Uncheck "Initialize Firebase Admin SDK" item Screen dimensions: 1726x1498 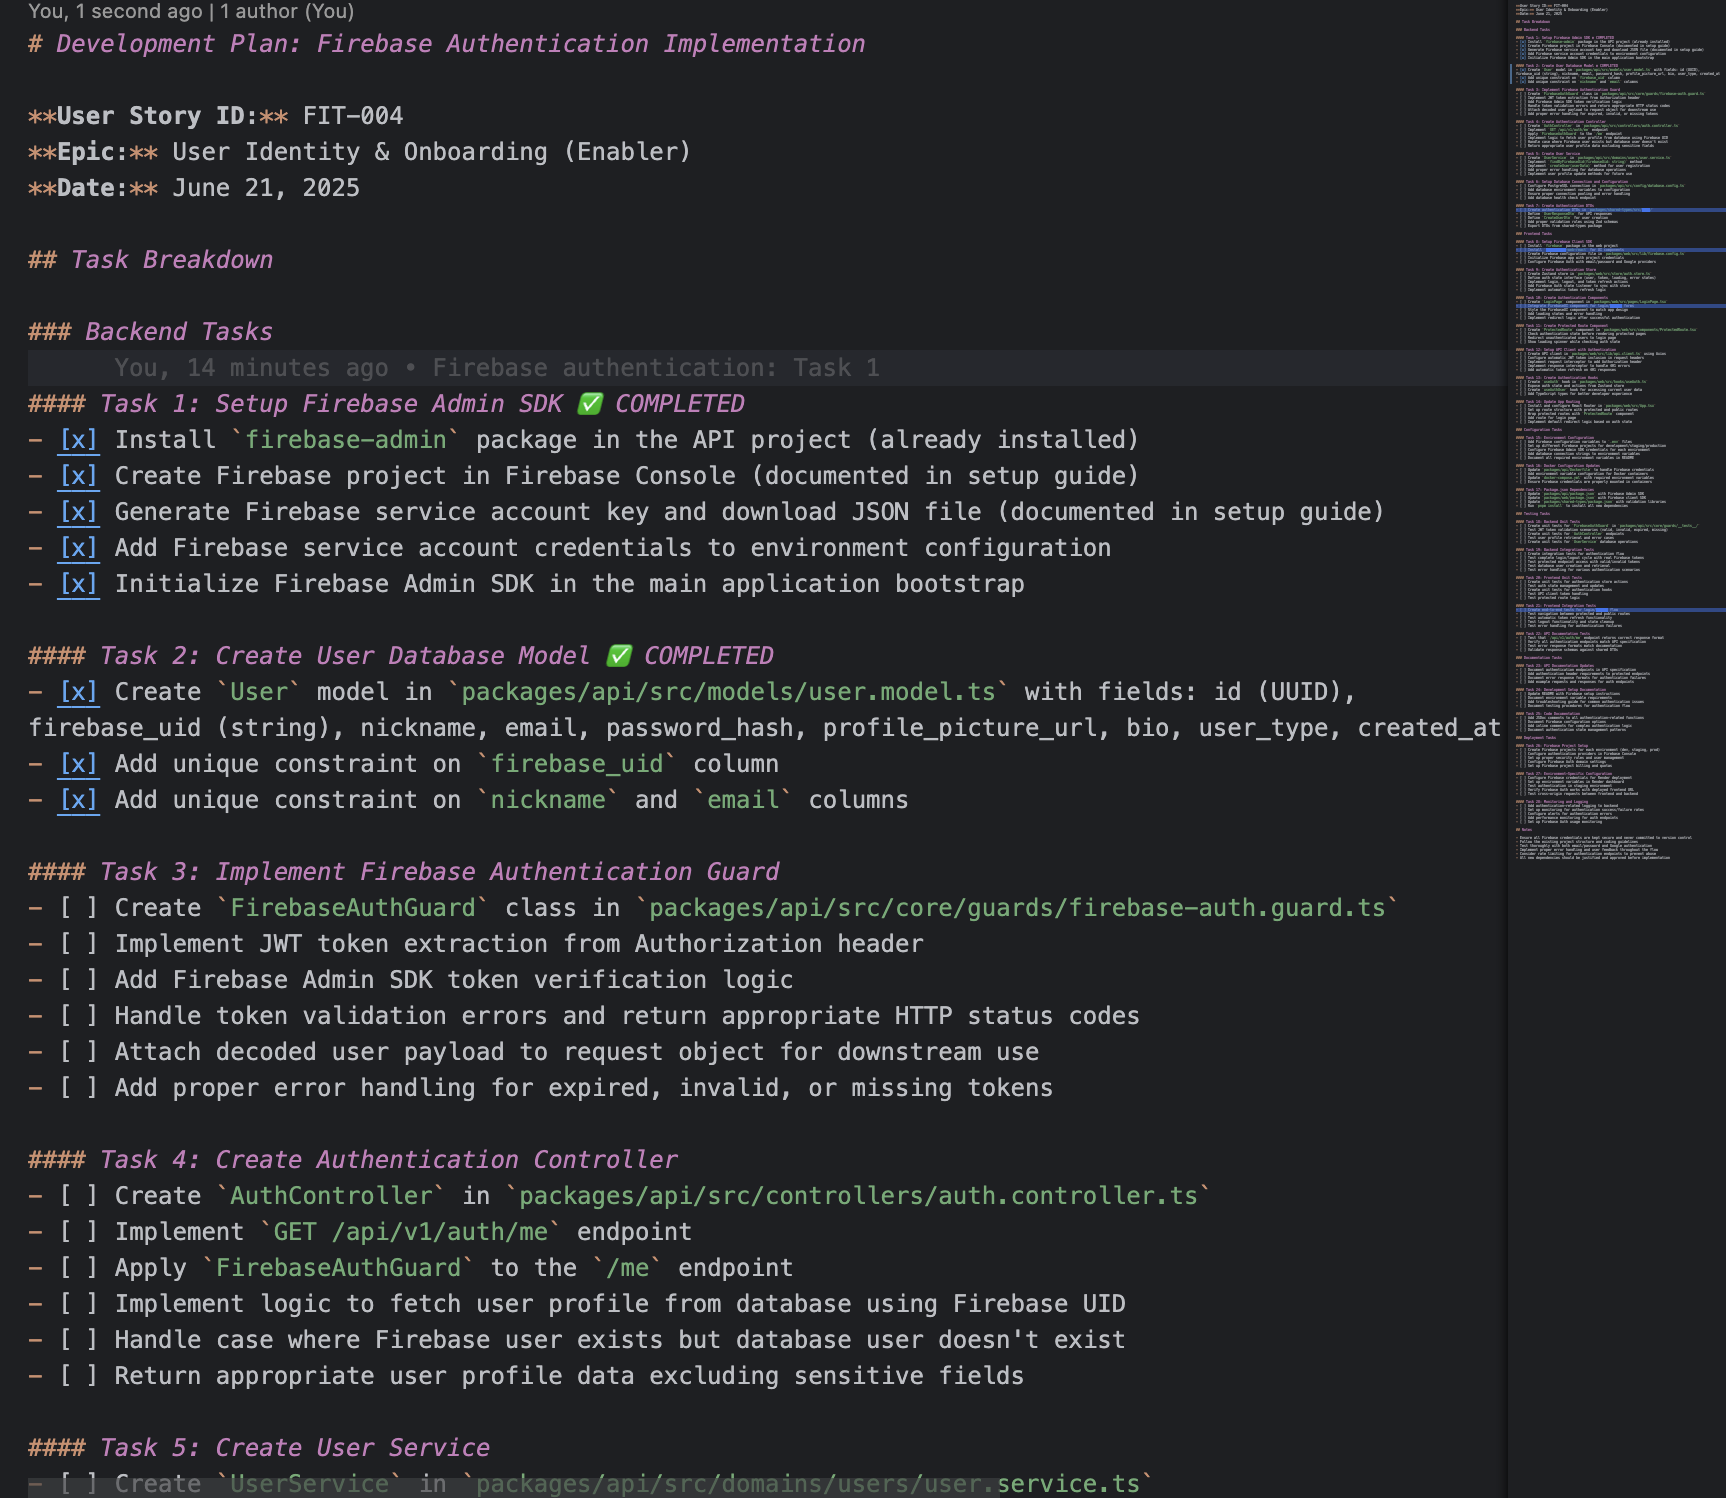78,583
